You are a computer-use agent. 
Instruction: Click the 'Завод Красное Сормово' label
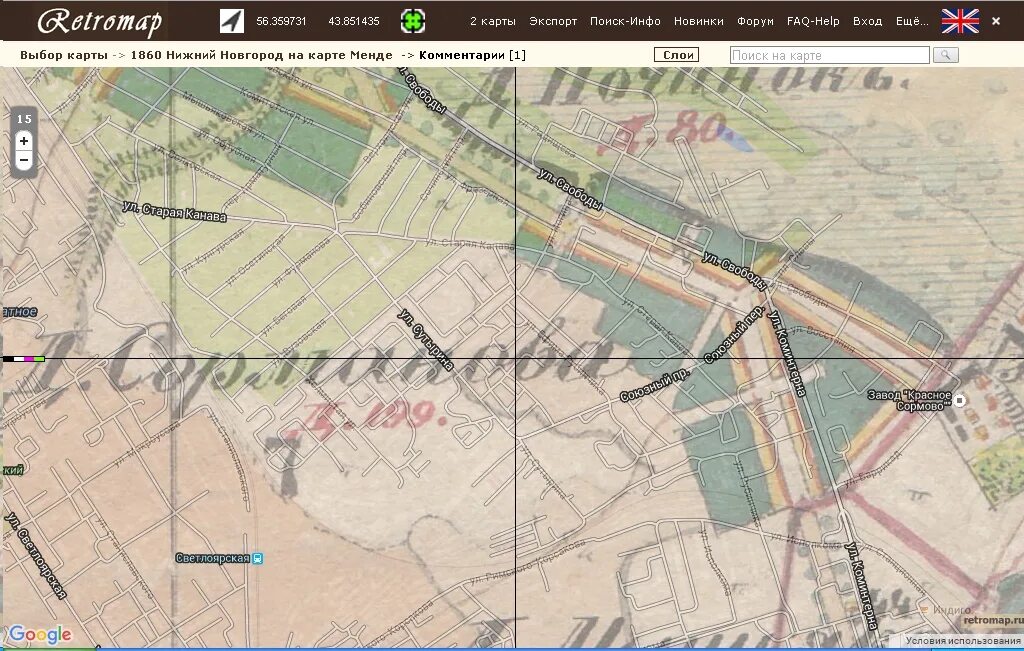(x=909, y=400)
